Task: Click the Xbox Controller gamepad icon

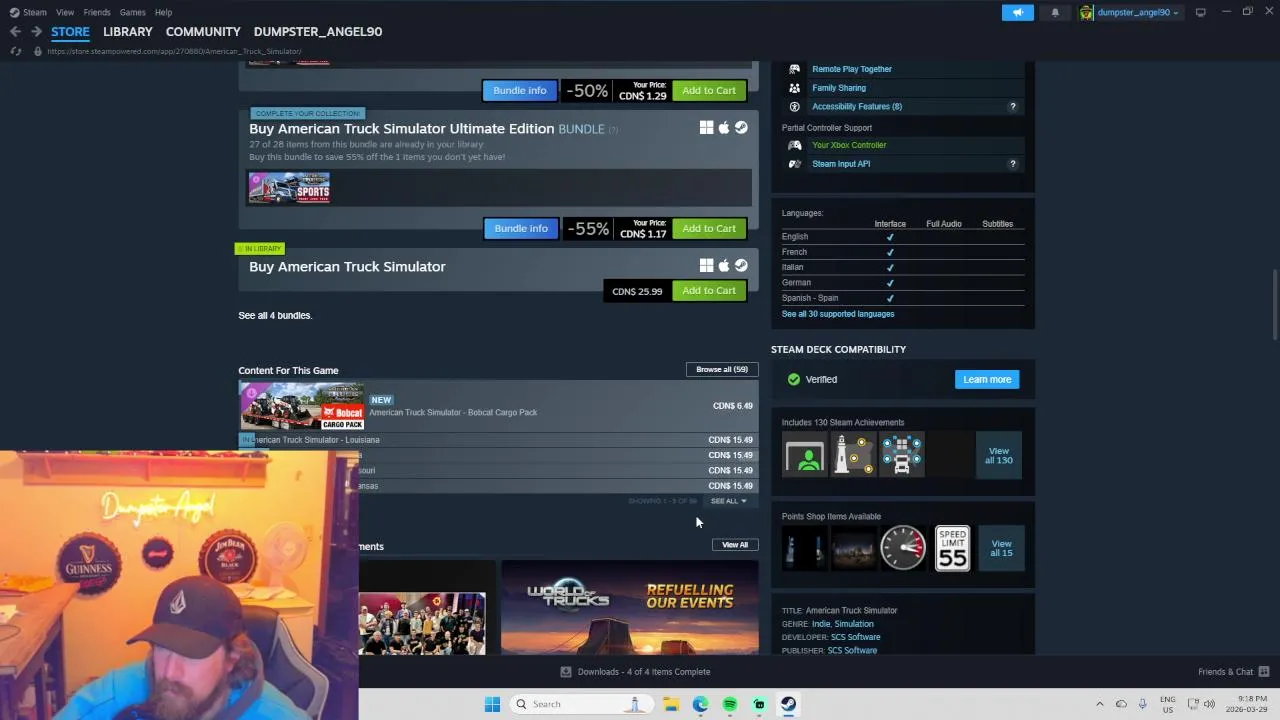Action: click(795, 145)
